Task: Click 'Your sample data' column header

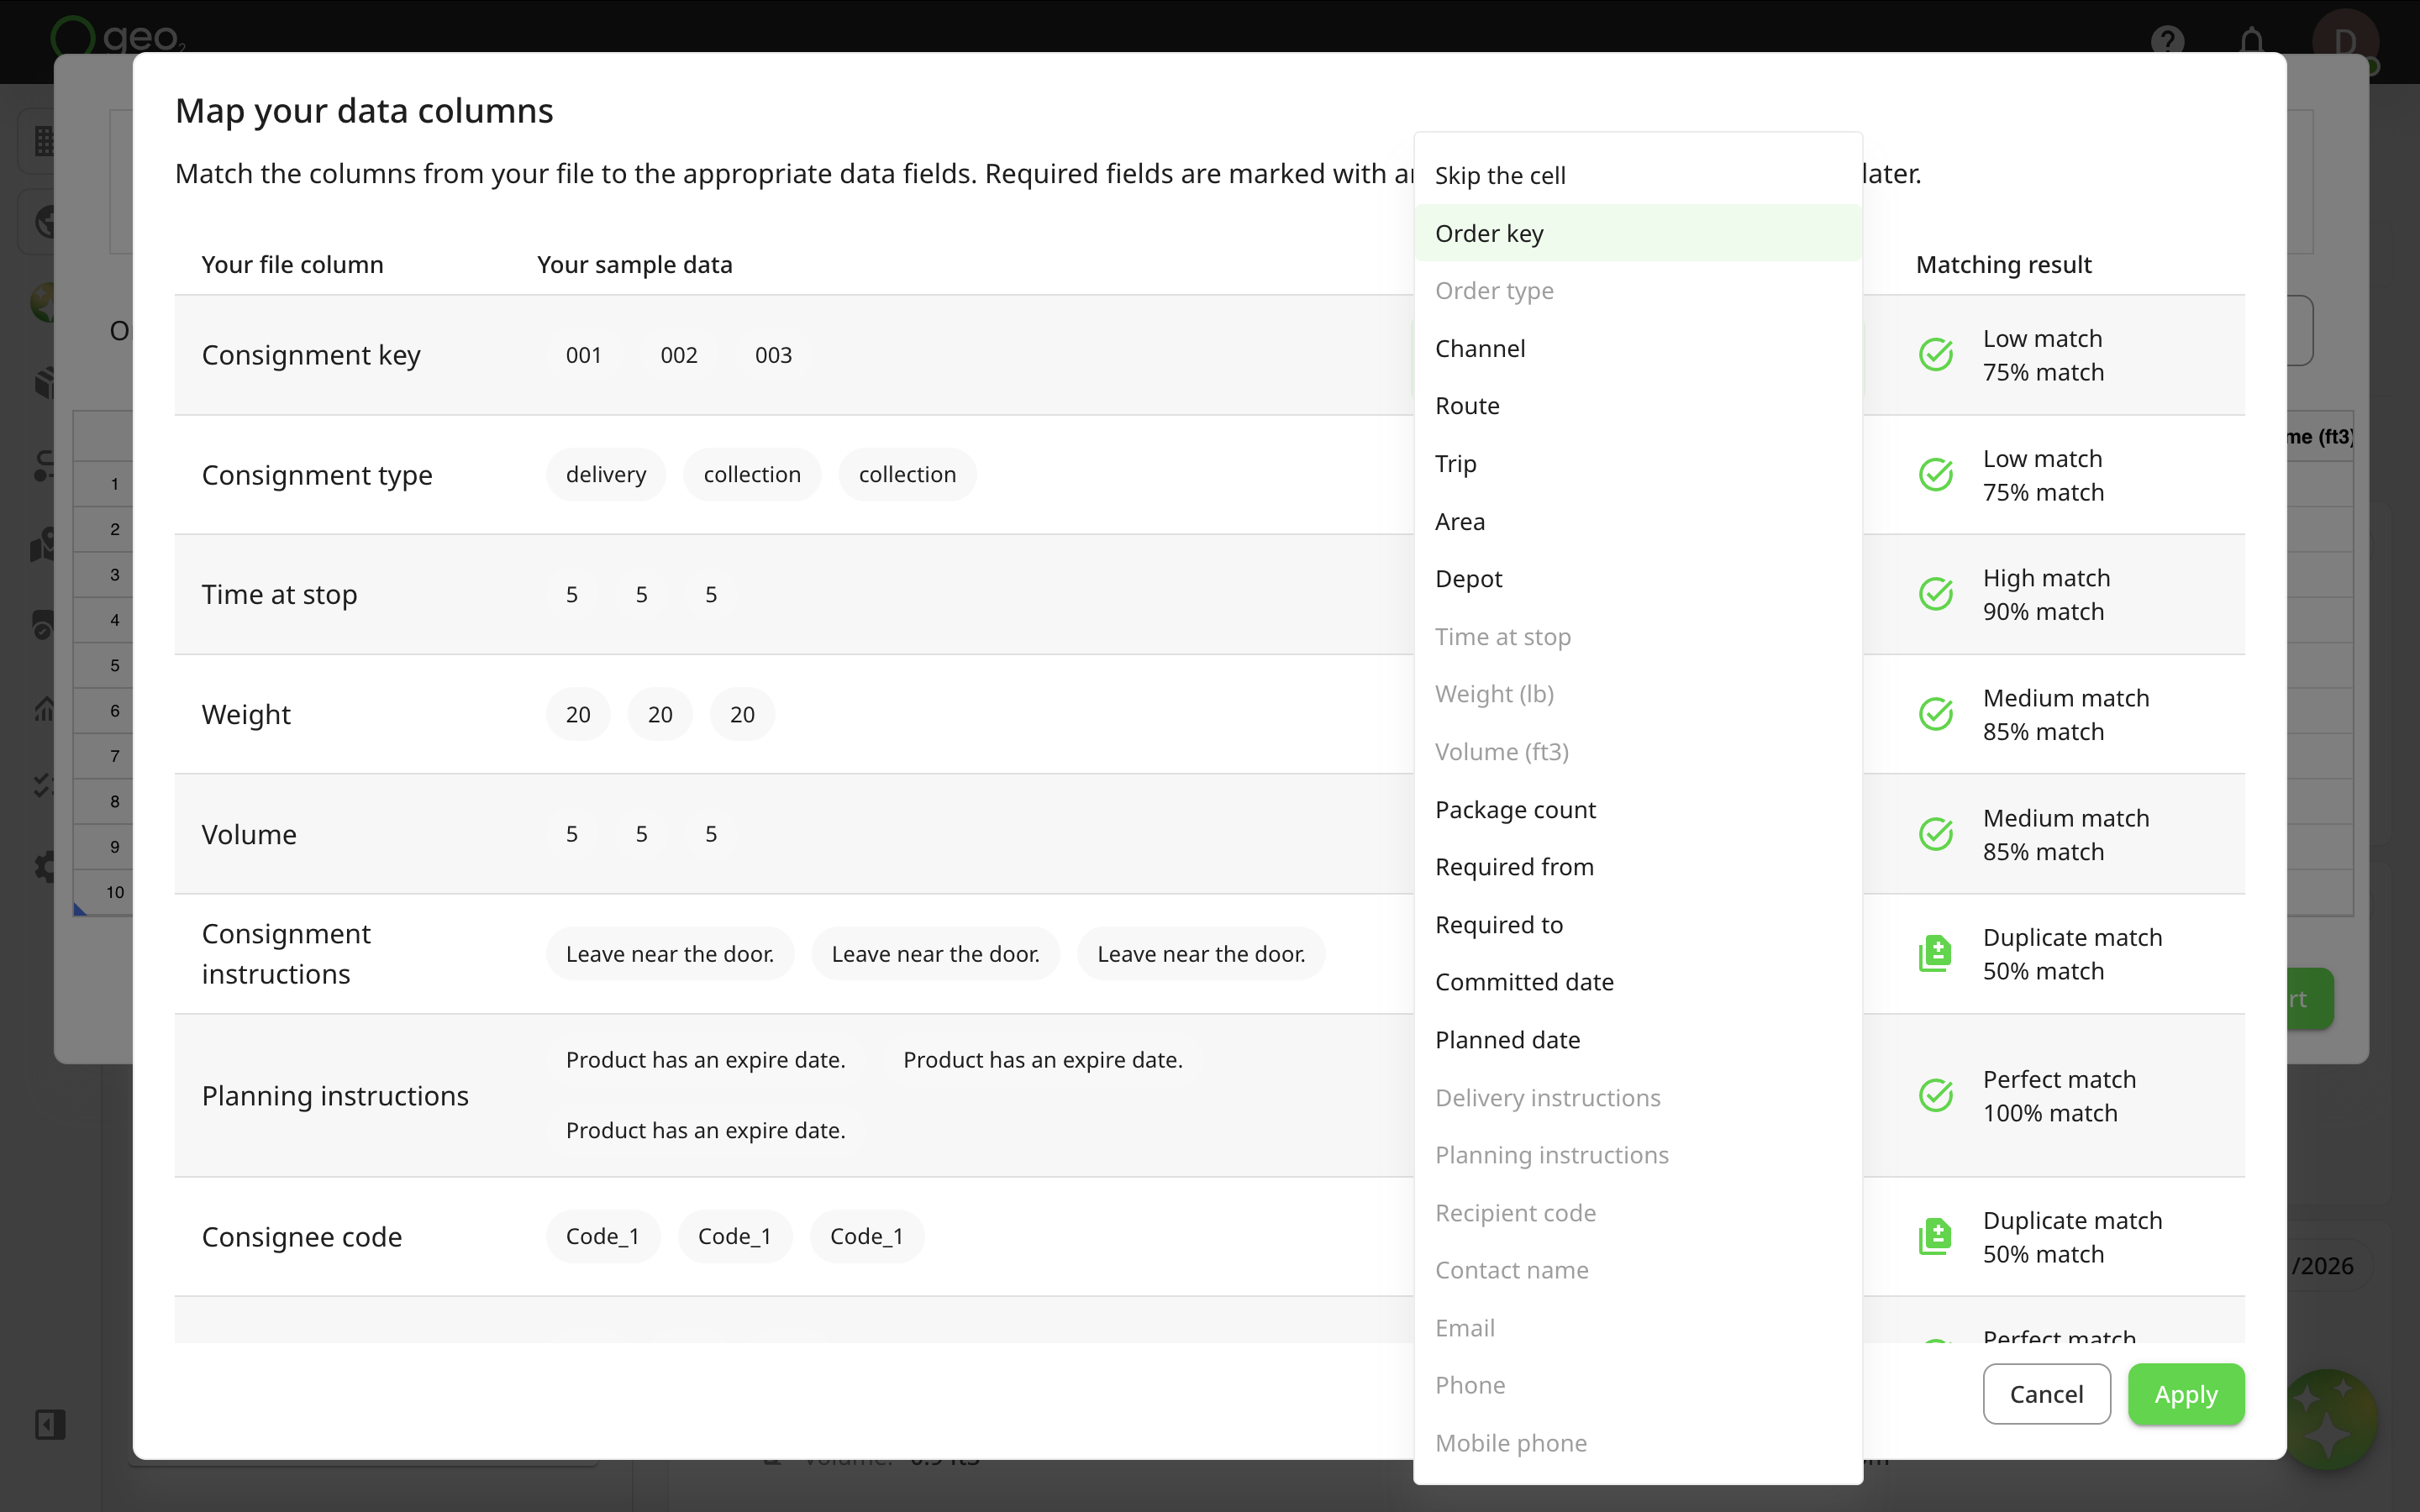Action: point(634,264)
